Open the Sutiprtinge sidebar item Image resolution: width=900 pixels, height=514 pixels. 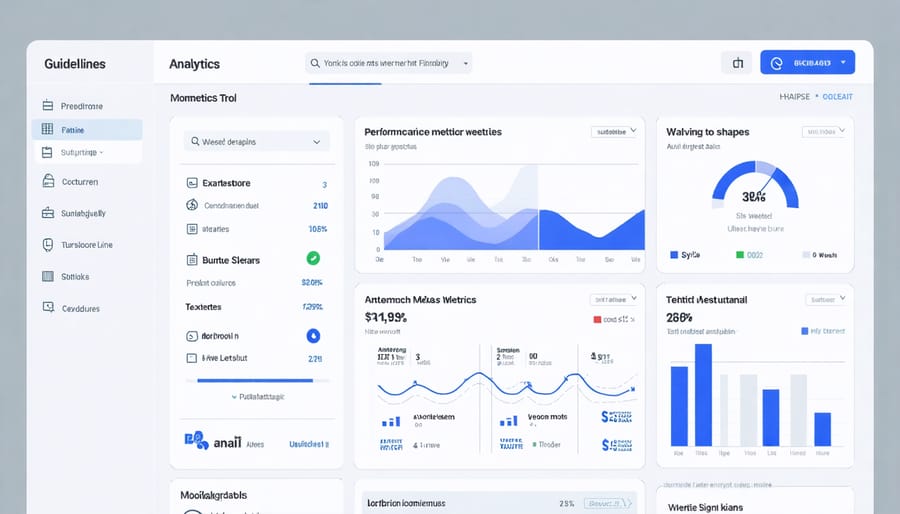point(87,153)
